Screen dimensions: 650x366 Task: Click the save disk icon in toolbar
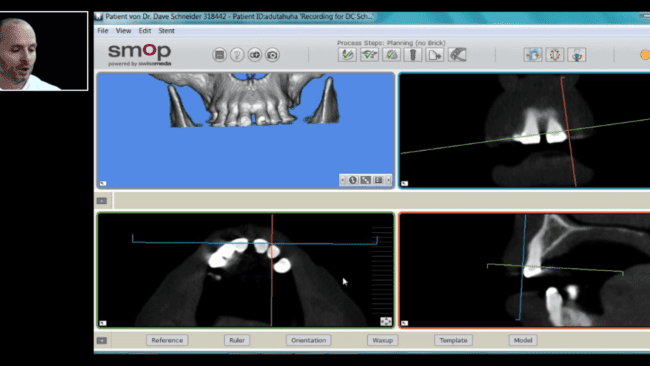219,55
